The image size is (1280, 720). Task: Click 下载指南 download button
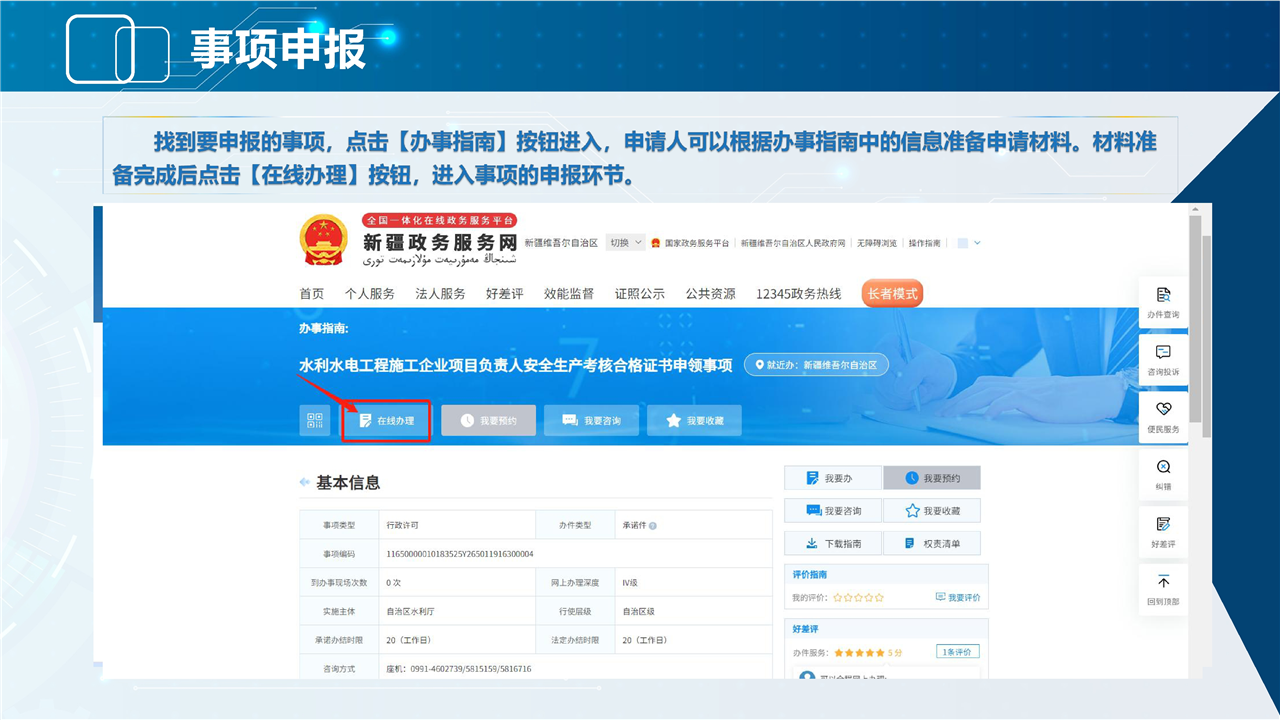(832, 543)
